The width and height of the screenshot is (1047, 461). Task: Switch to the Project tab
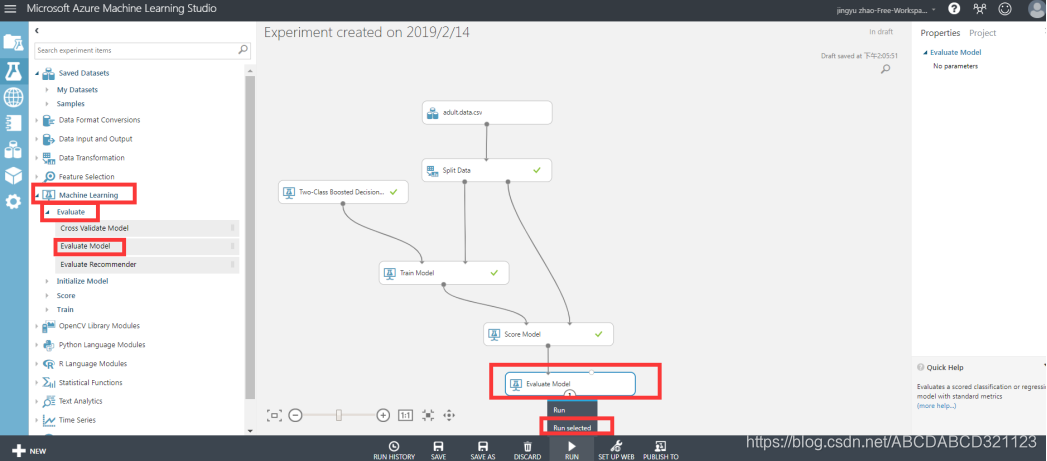point(982,33)
